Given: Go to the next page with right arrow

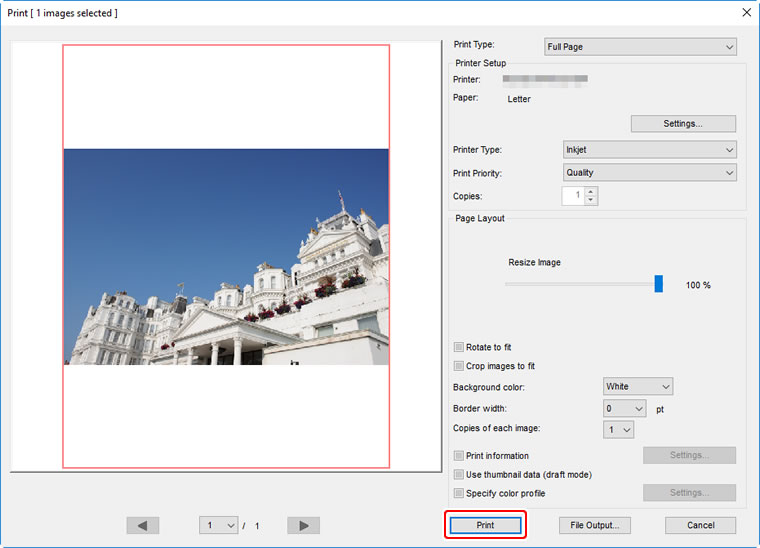Looking at the screenshot, I should point(303,525).
